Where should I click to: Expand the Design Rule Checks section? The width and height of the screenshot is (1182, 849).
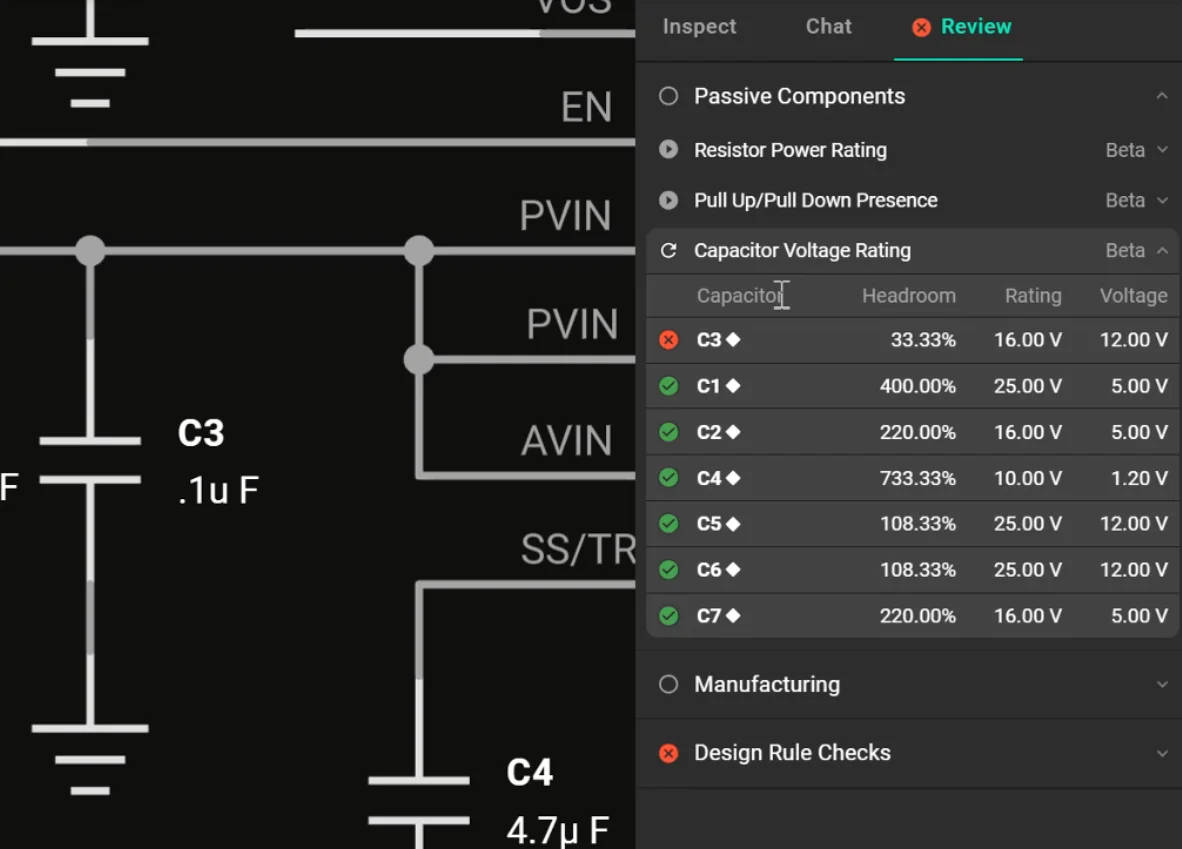point(1162,753)
